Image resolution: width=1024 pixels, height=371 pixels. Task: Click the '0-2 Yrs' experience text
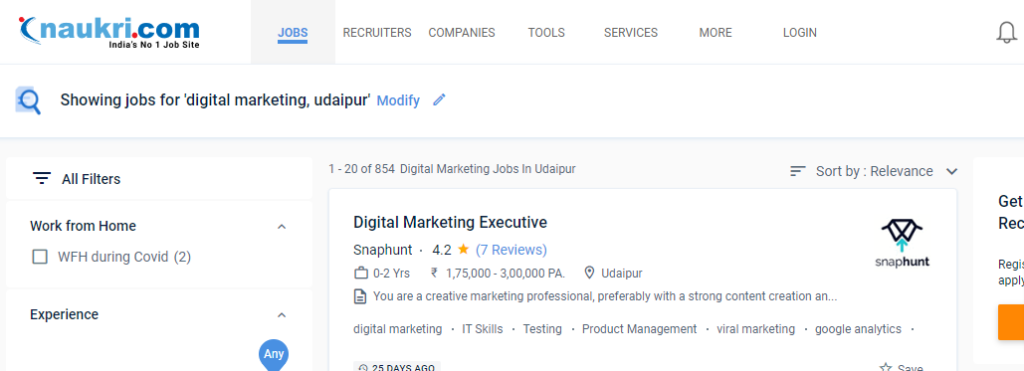point(391,273)
